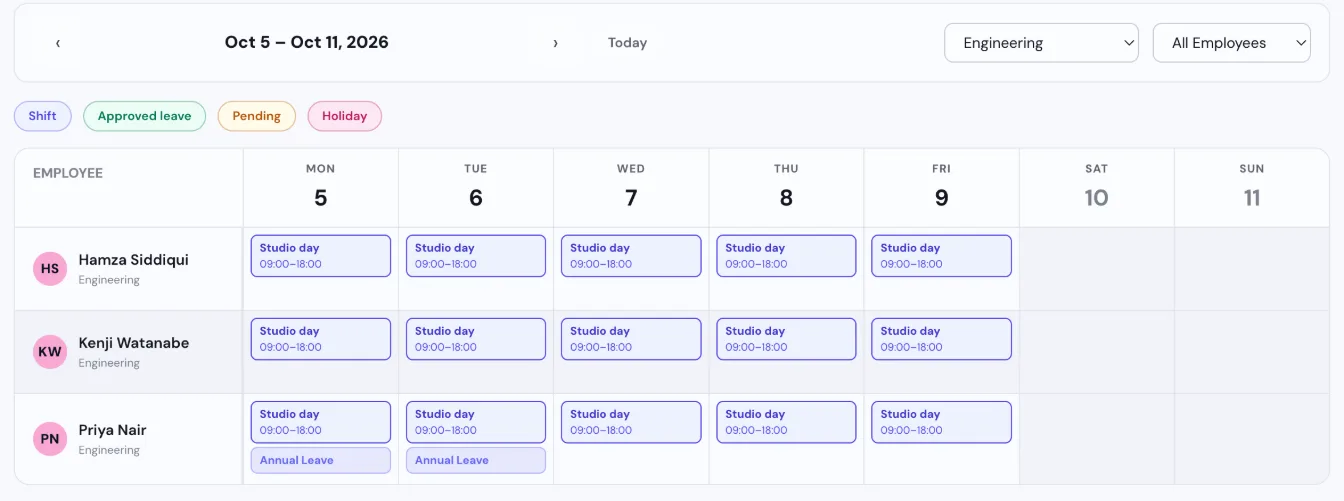Image resolution: width=1344 pixels, height=501 pixels.
Task: Open Priya Nair's Wednesday Studio day shift
Action: point(631,422)
